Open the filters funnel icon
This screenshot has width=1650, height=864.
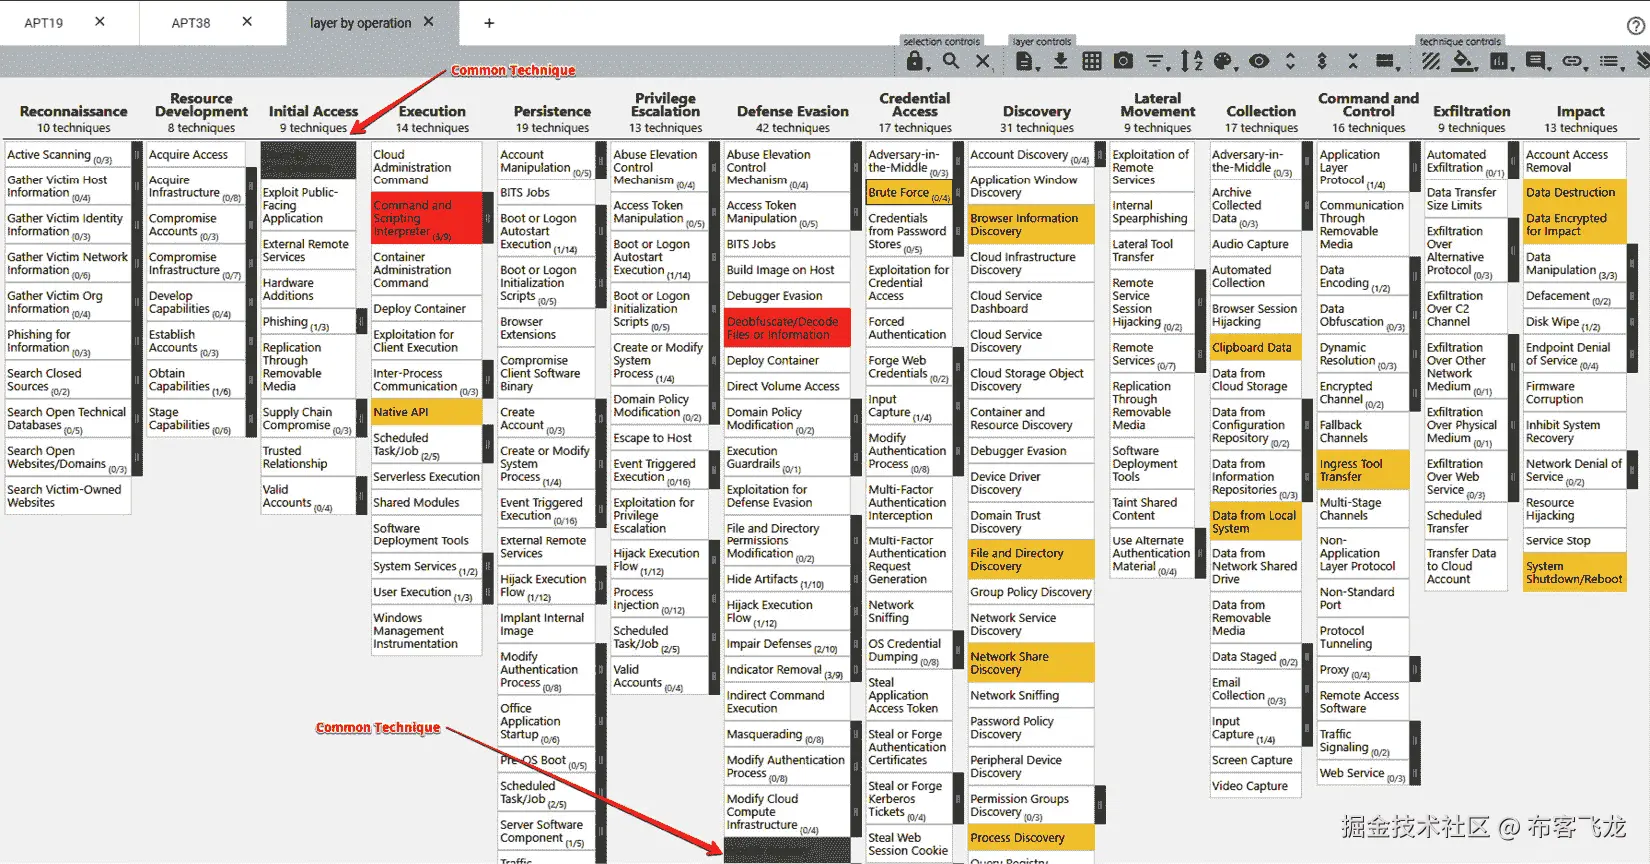[x=1156, y=62]
